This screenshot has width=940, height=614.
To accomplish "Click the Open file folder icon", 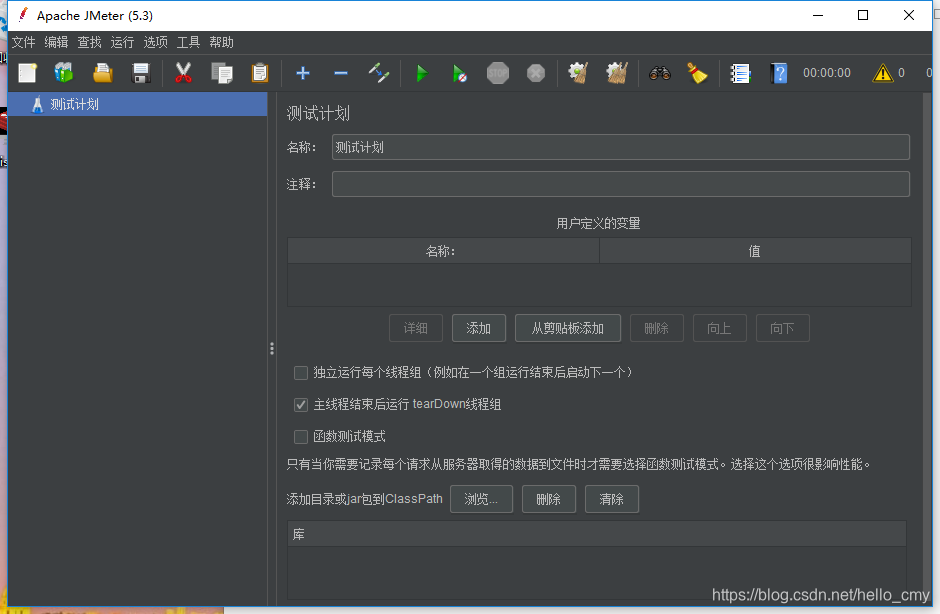I will (x=103, y=73).
